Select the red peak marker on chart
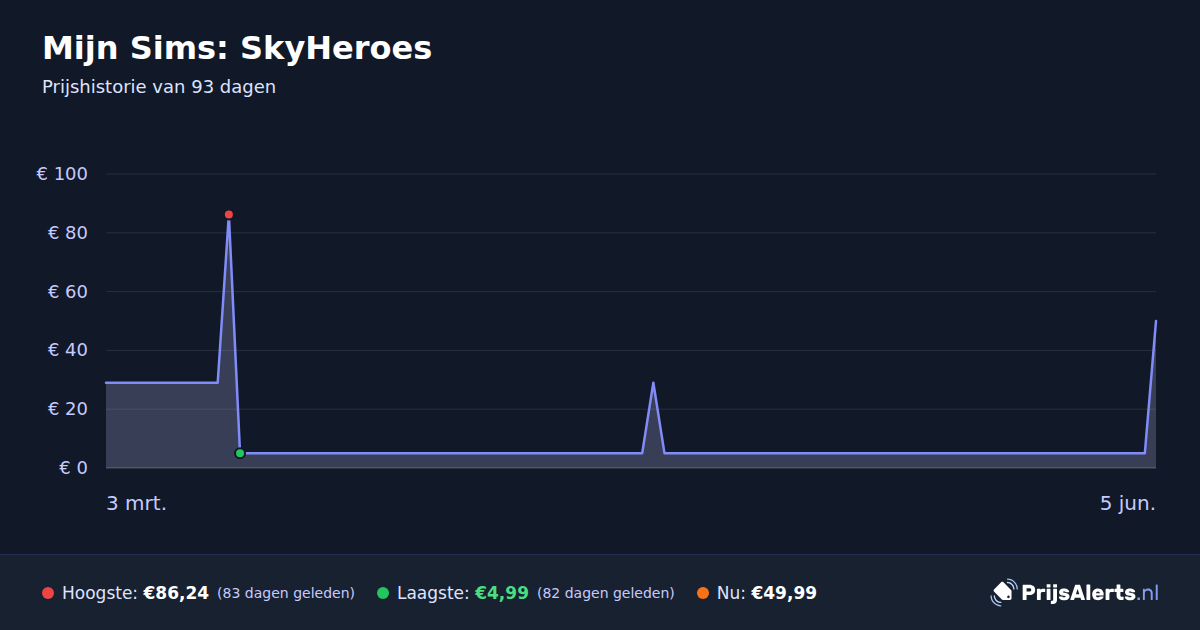The image size is (1200, 630). 229,214
